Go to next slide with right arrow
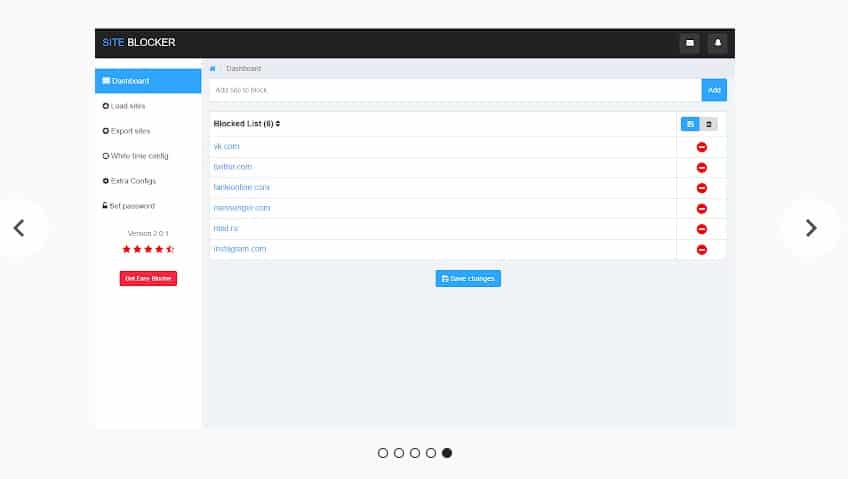 [x=811, y=228]
